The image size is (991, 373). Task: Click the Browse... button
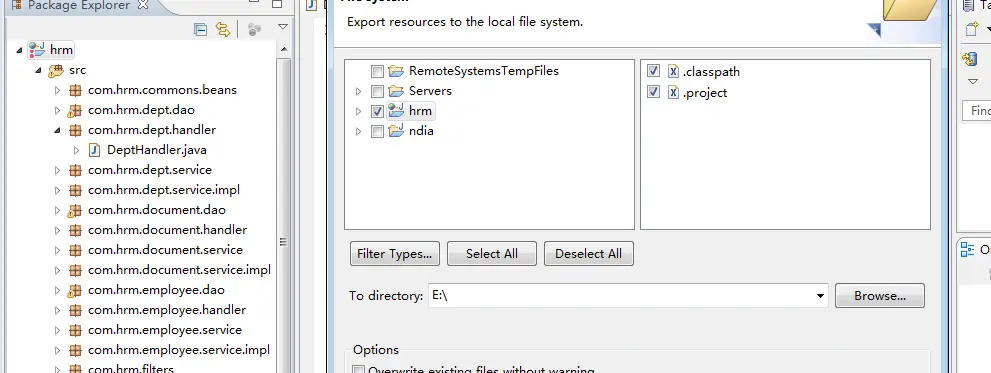point(880,295)
